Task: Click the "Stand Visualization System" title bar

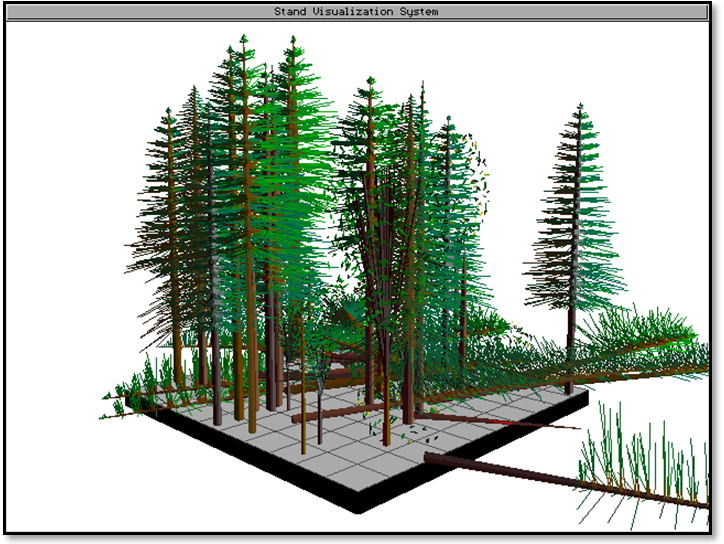Action: coord(357,12)
